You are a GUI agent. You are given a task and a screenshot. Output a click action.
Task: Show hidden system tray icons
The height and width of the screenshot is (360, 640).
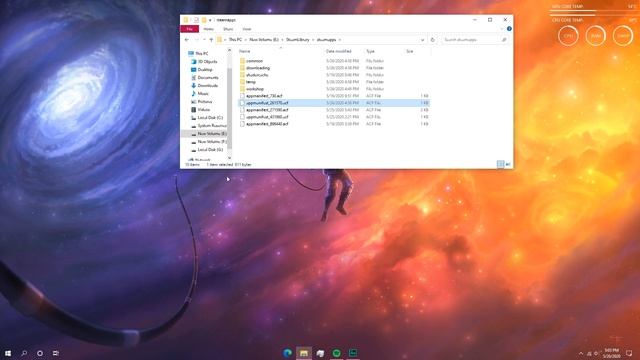[x=581, y=353]
